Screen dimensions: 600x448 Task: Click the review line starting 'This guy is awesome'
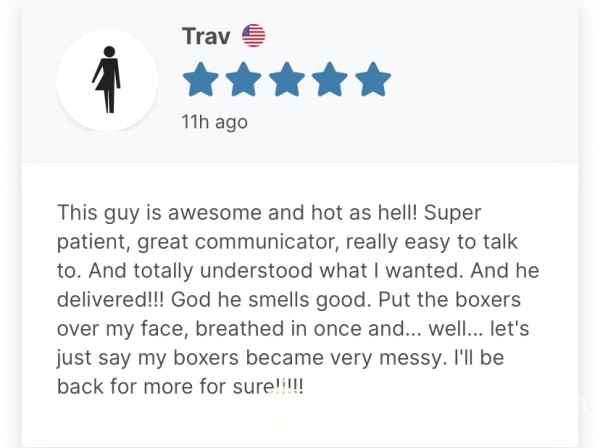pos(269,213)
